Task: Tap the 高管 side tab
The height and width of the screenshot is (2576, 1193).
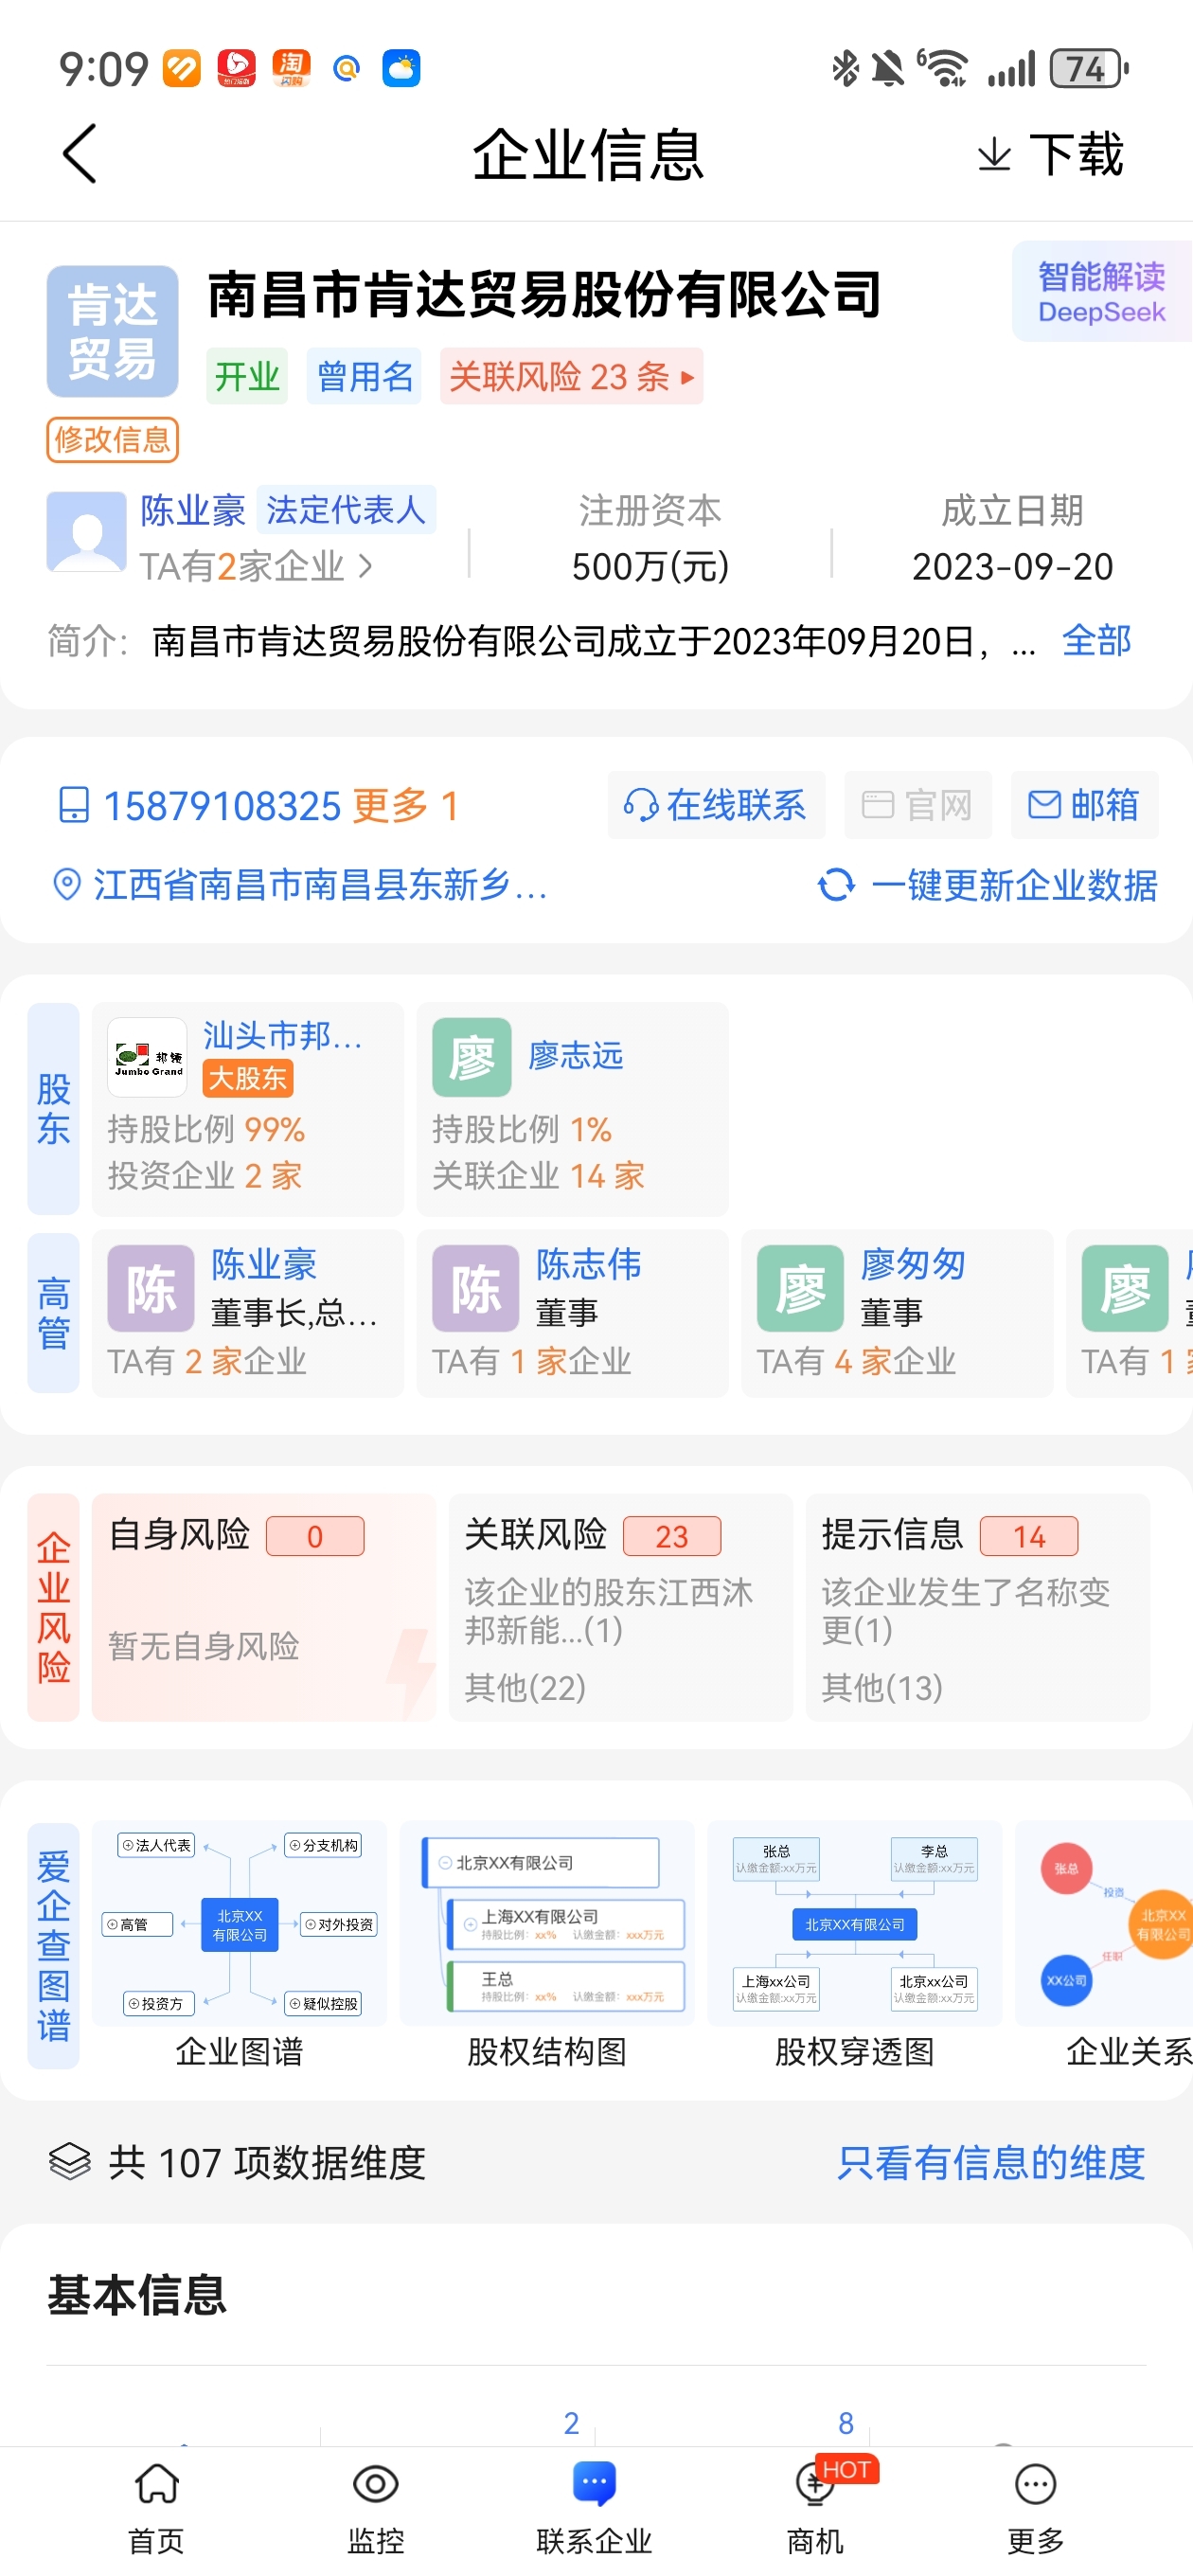Action: pos(54,1313)
